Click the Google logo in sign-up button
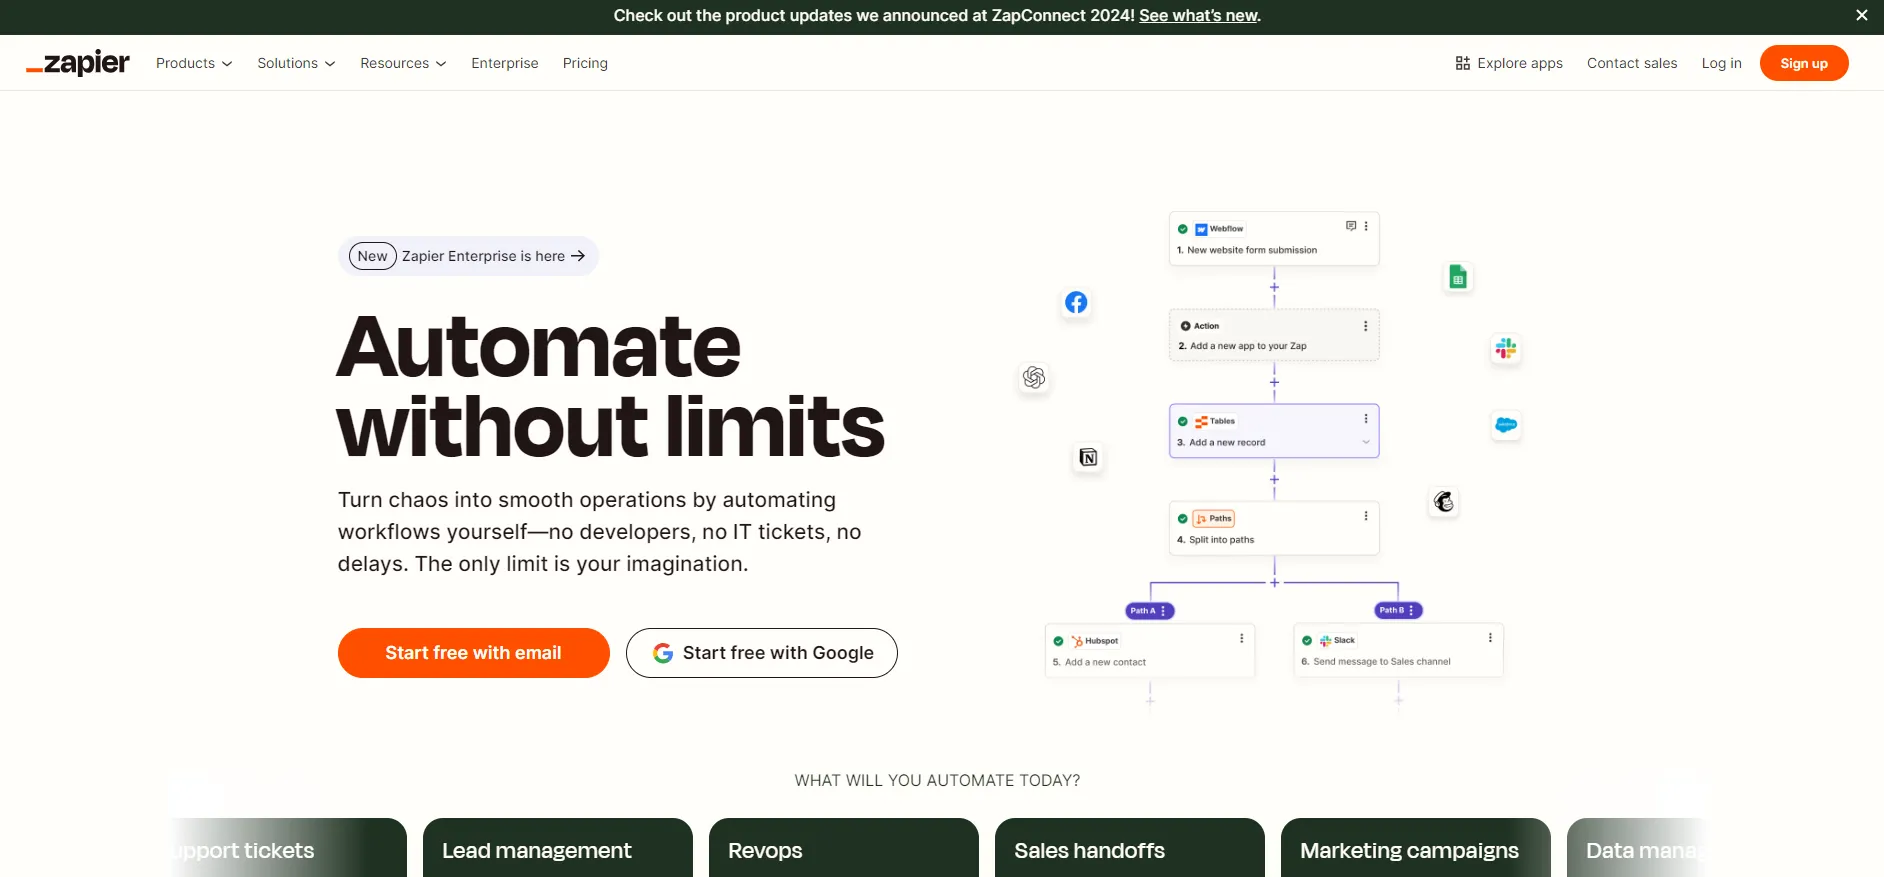This screenshot has height=877, width=1884. [663, 653]
